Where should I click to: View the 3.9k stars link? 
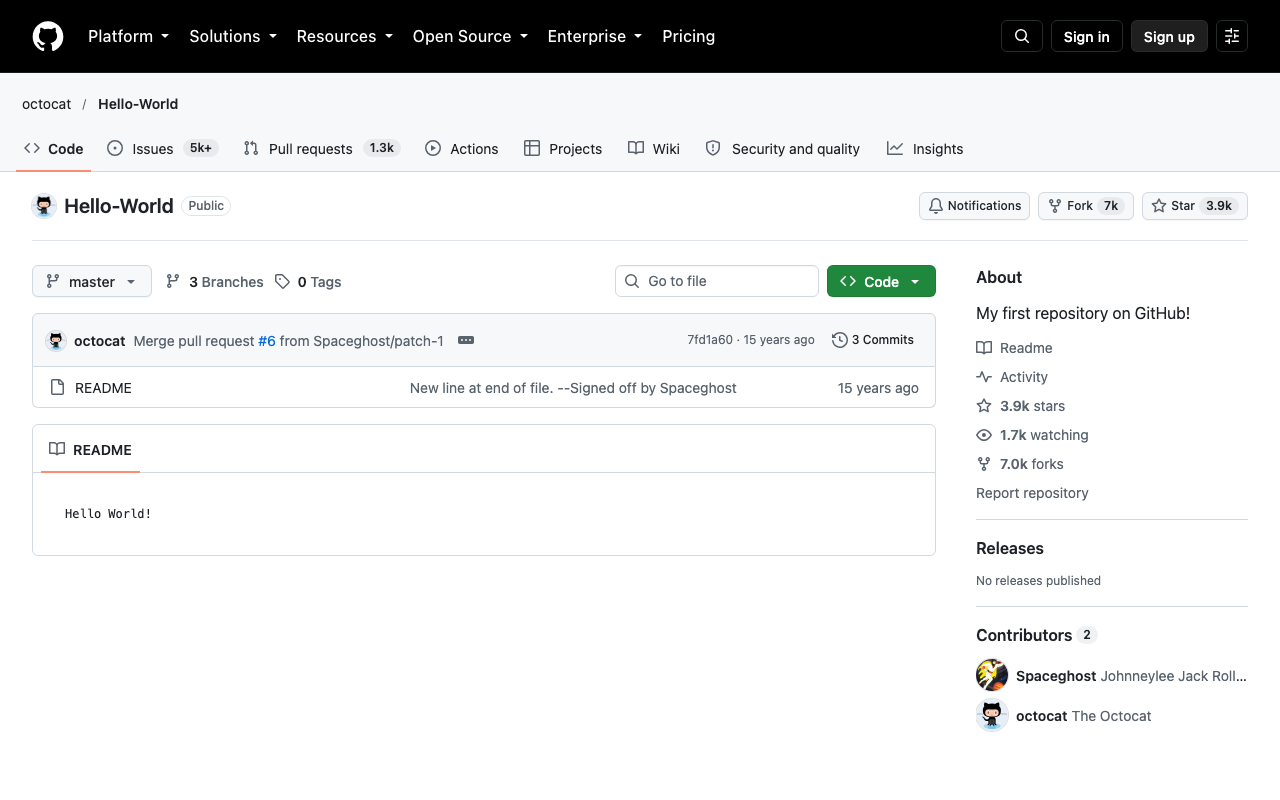coord(1020,406)
